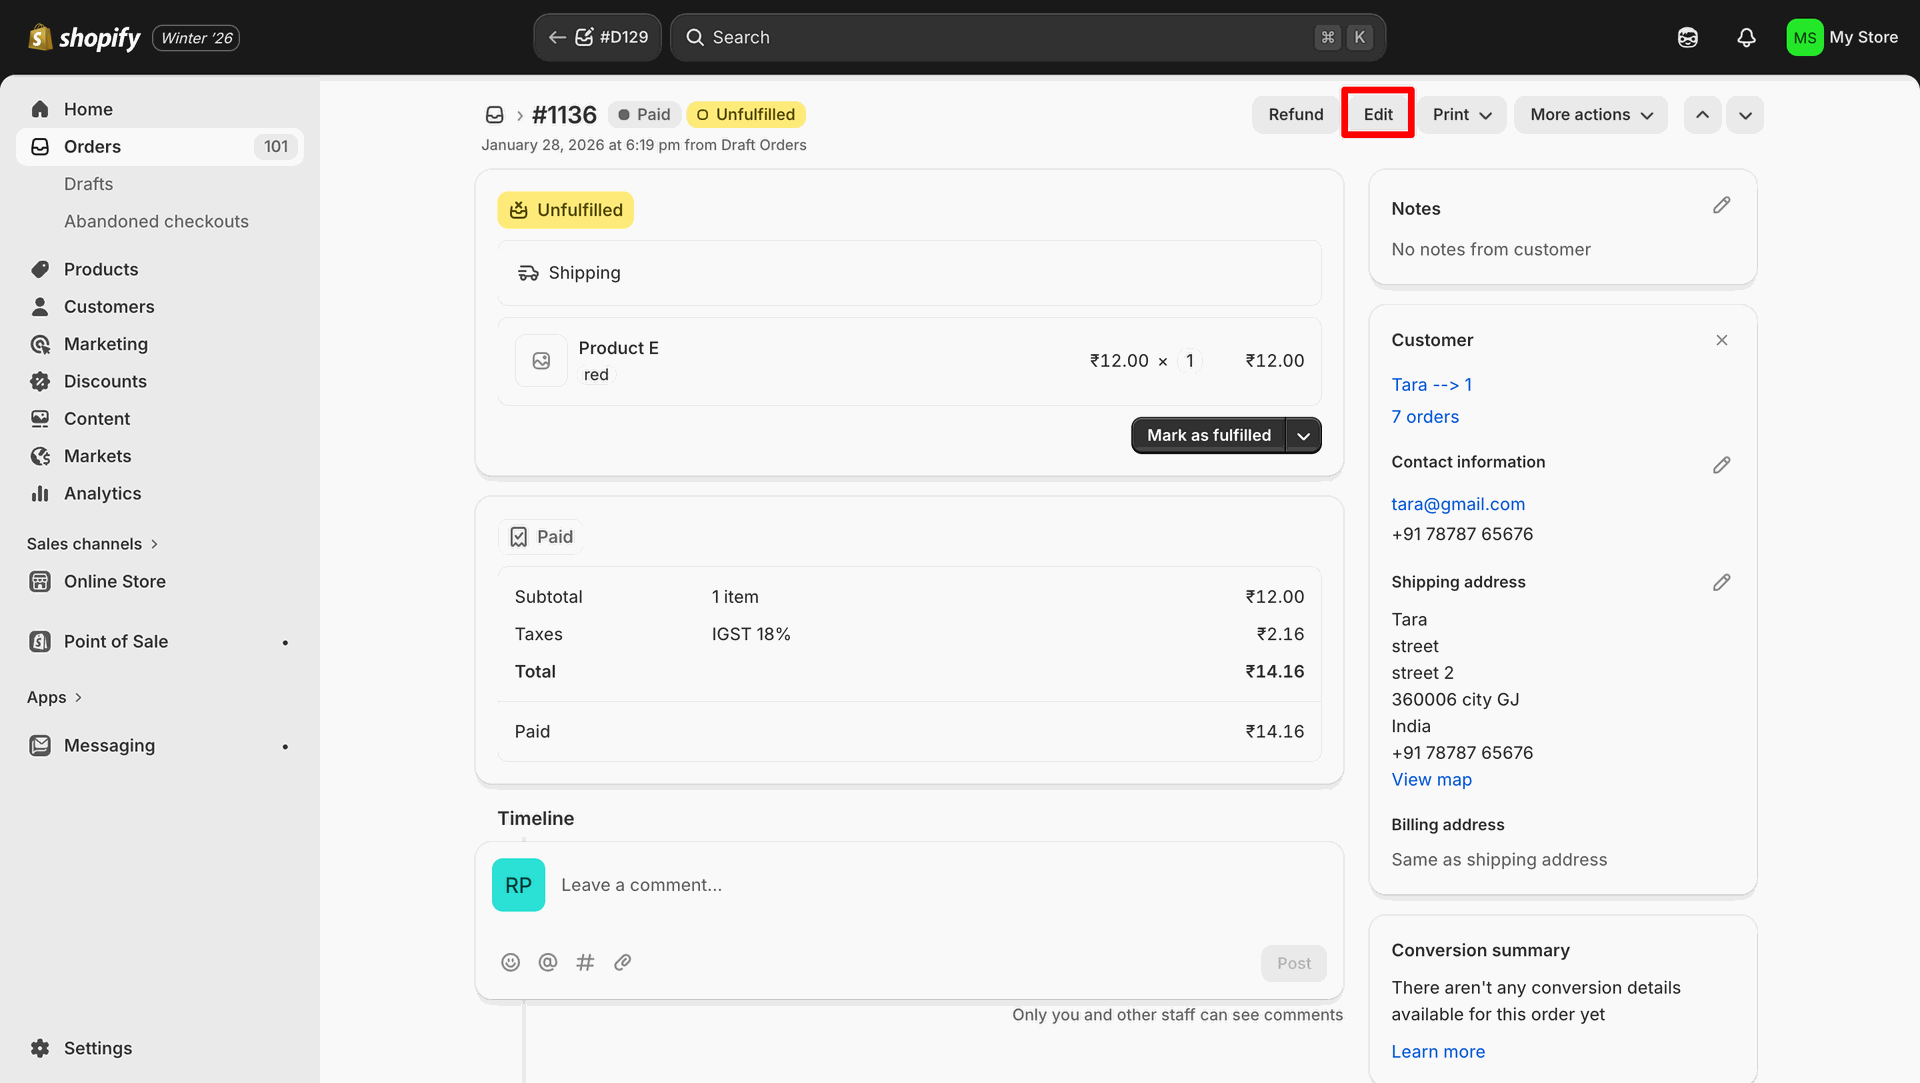Insert emoji in comment box
Image resolution: width=1920 pixels, height=1083 pixels.
[x=510, y=962]
